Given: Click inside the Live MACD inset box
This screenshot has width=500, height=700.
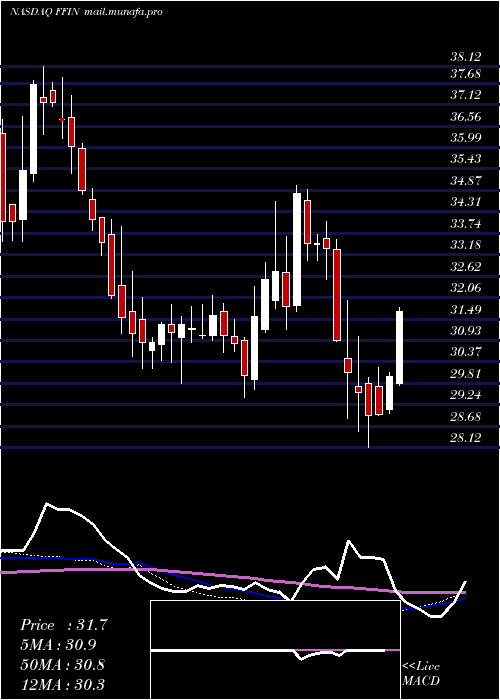Looking at the screenshot, I should 275,650.
